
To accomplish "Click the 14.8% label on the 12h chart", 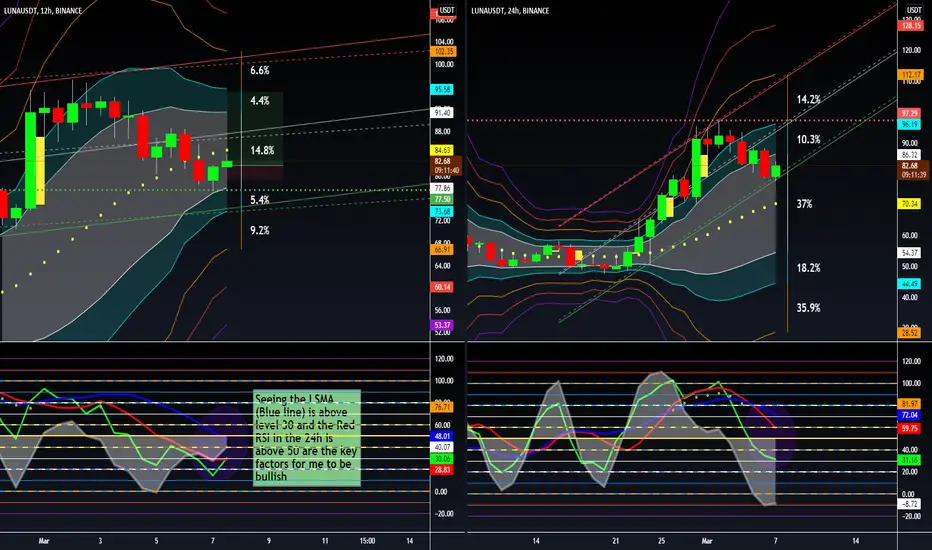I will [x=262, y=150].
